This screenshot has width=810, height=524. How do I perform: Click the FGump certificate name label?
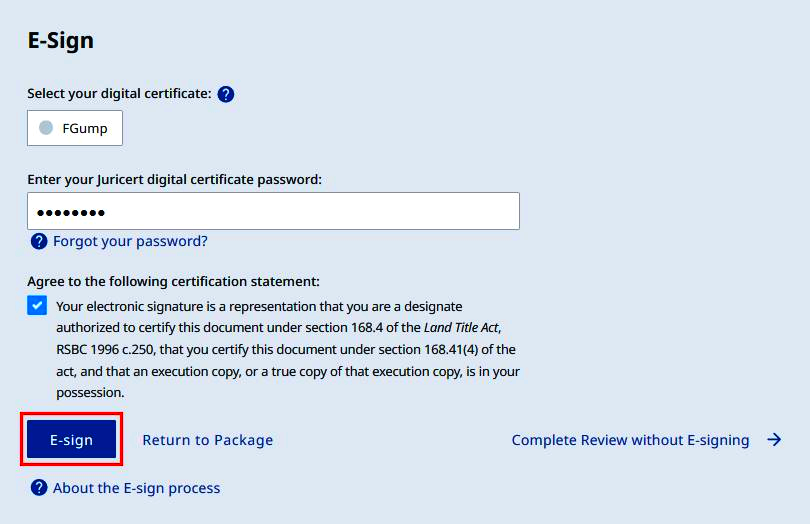[x=85, y=128]
